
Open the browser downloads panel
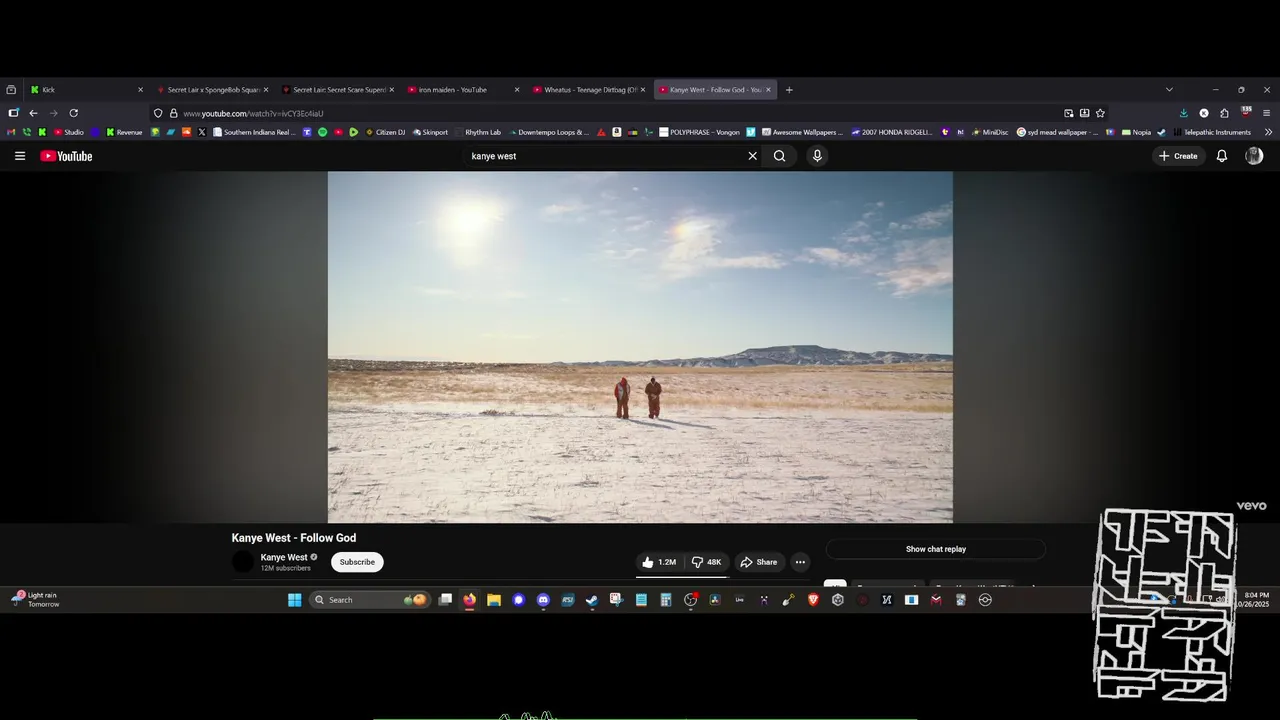[1184, 113]
